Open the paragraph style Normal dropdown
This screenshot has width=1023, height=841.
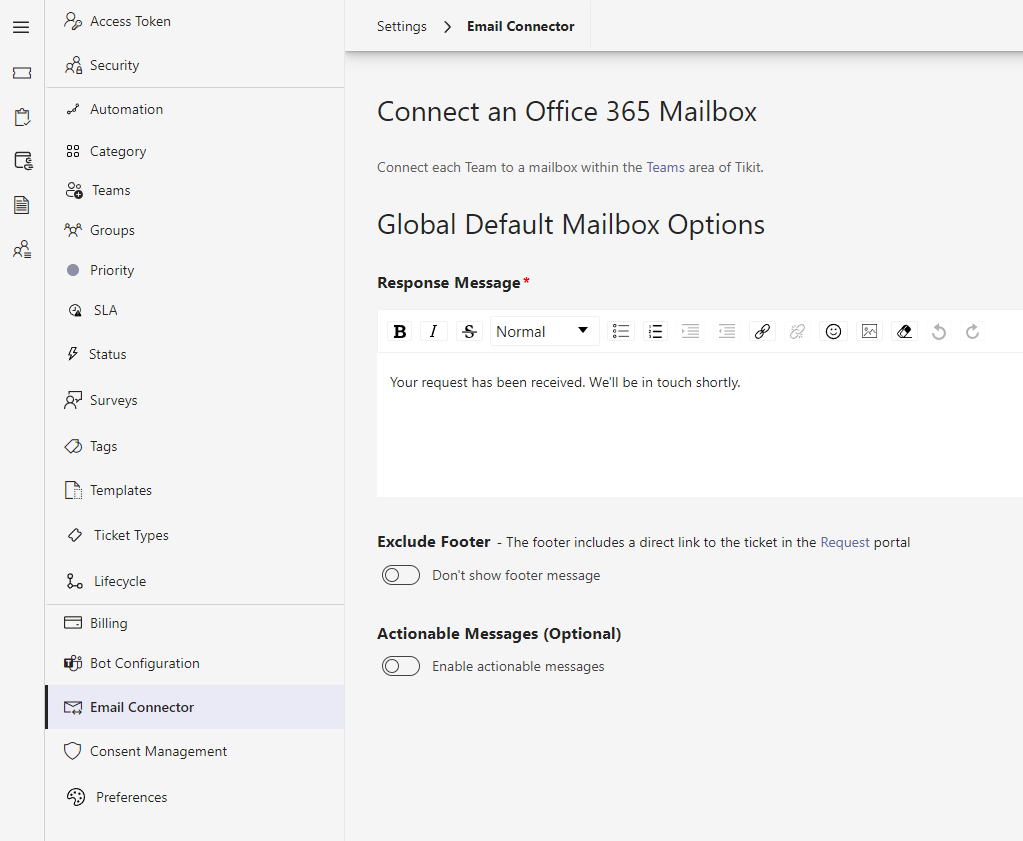click(x=544, y=331)
